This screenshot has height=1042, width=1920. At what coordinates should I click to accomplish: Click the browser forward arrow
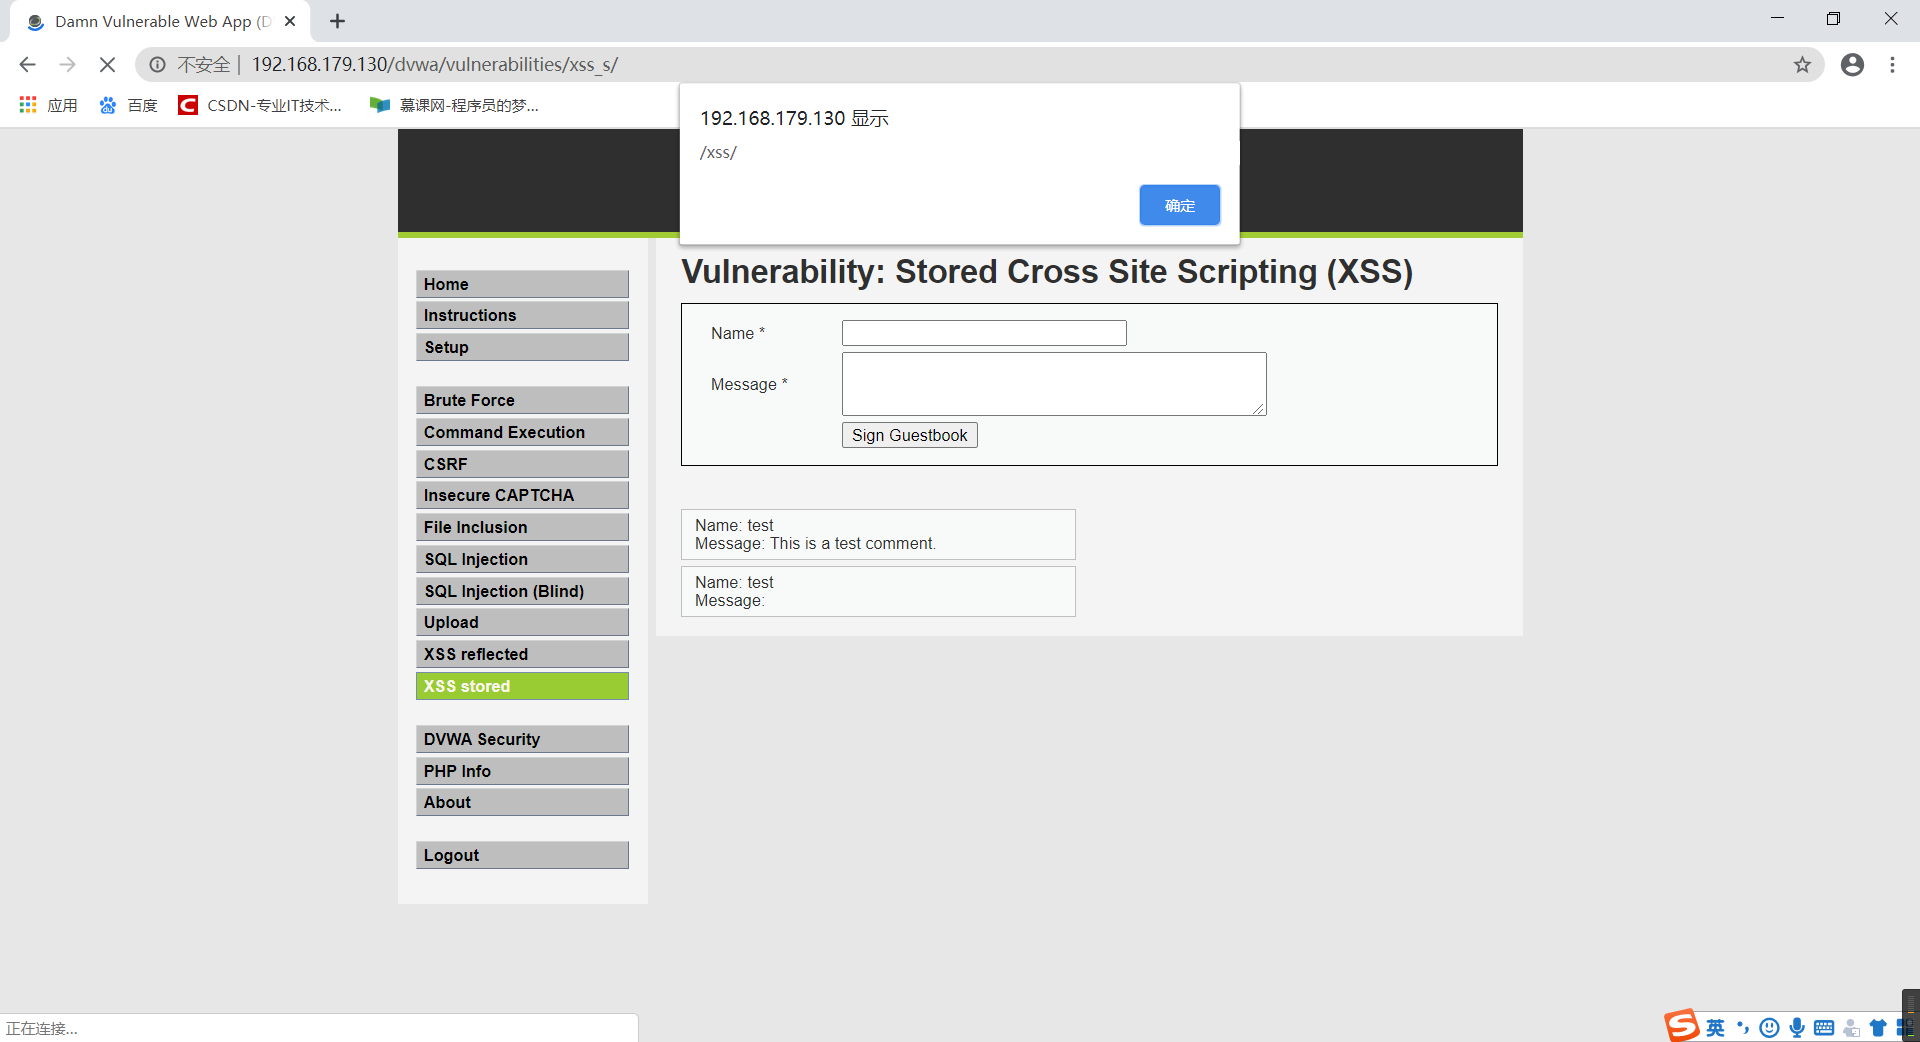click(x=67, y=65)
